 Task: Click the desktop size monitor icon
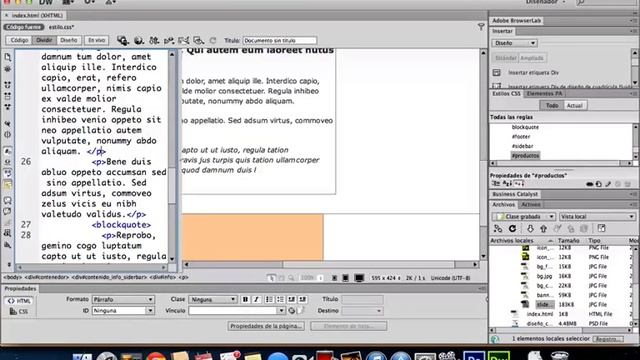click(x=359, y=278)
